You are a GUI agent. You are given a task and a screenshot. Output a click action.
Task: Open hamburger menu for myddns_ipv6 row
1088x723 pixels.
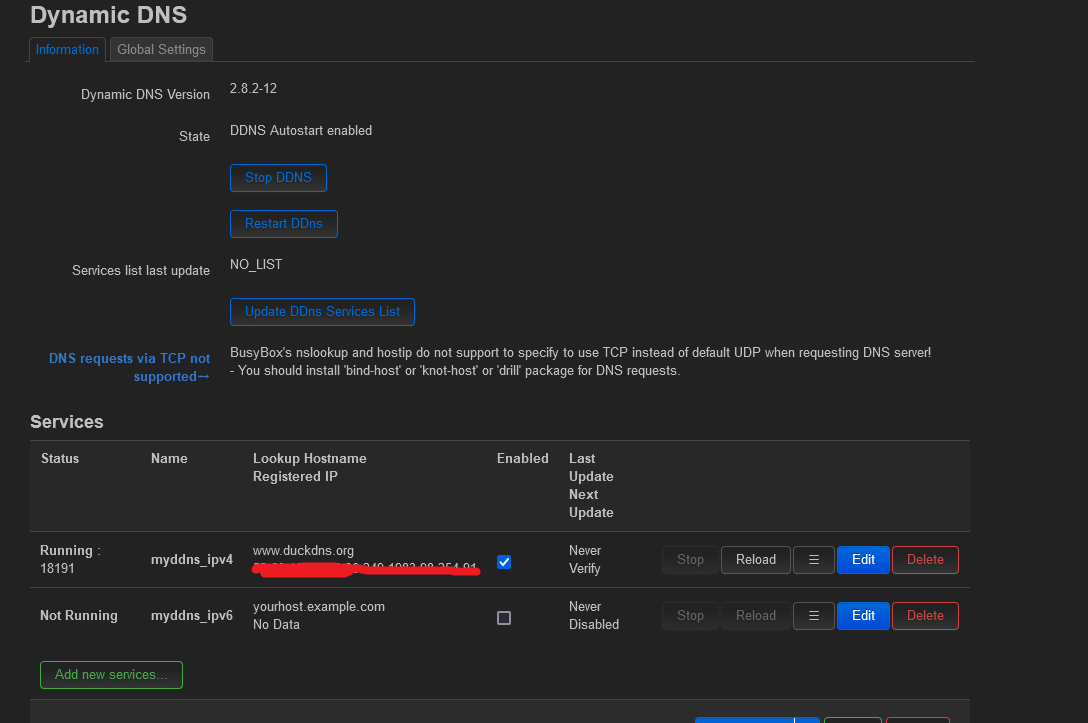tap(814, 615)
